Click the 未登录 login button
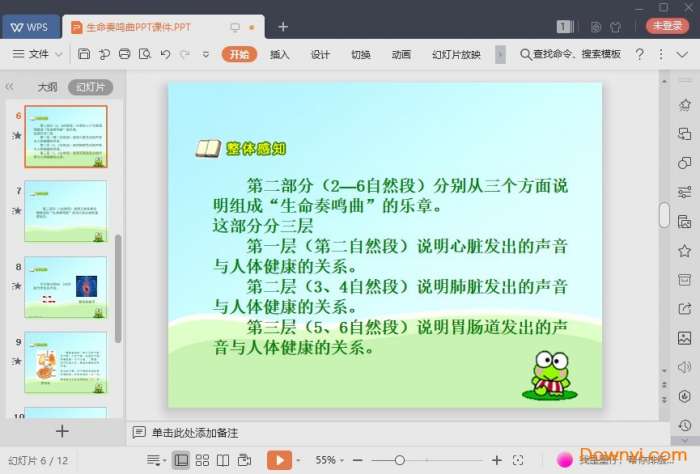 pyautogui.click(x=667, y=26)
